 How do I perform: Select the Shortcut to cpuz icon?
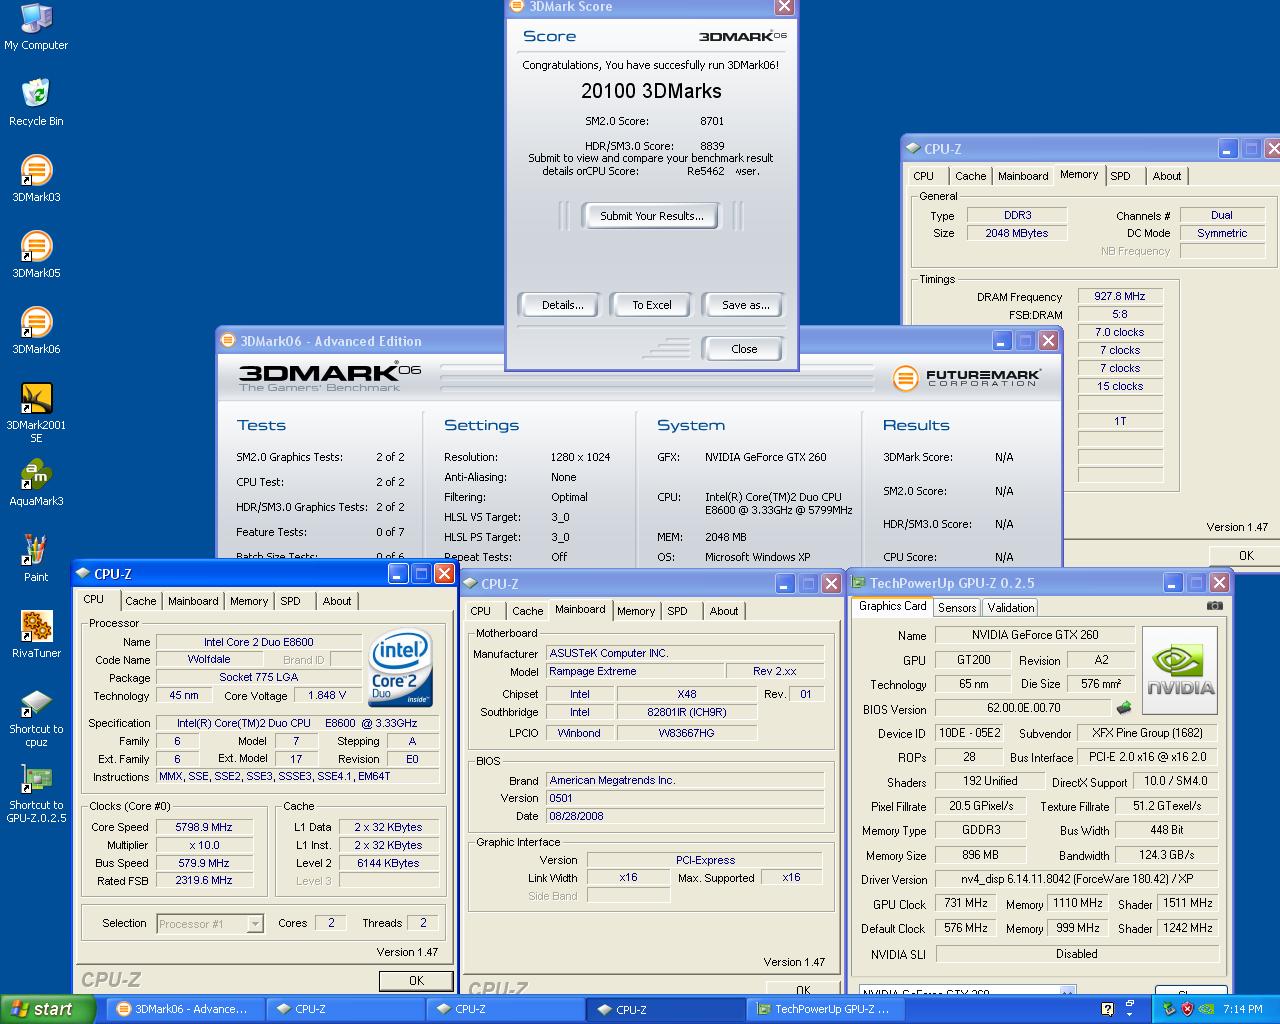pos(36,716)
